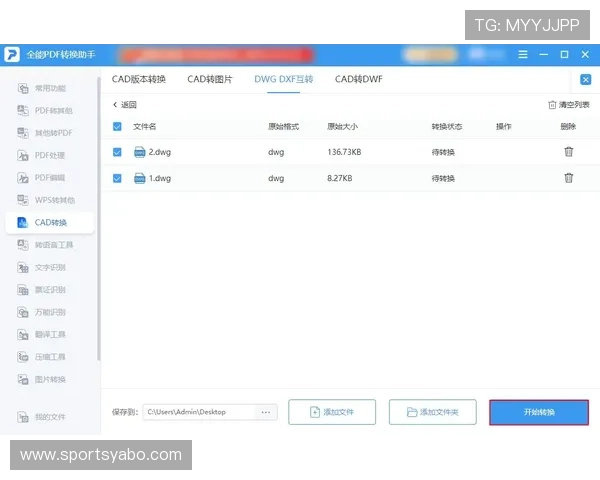
Task: Uncheck the 2.dwg row checkbox
Action: 117,152
